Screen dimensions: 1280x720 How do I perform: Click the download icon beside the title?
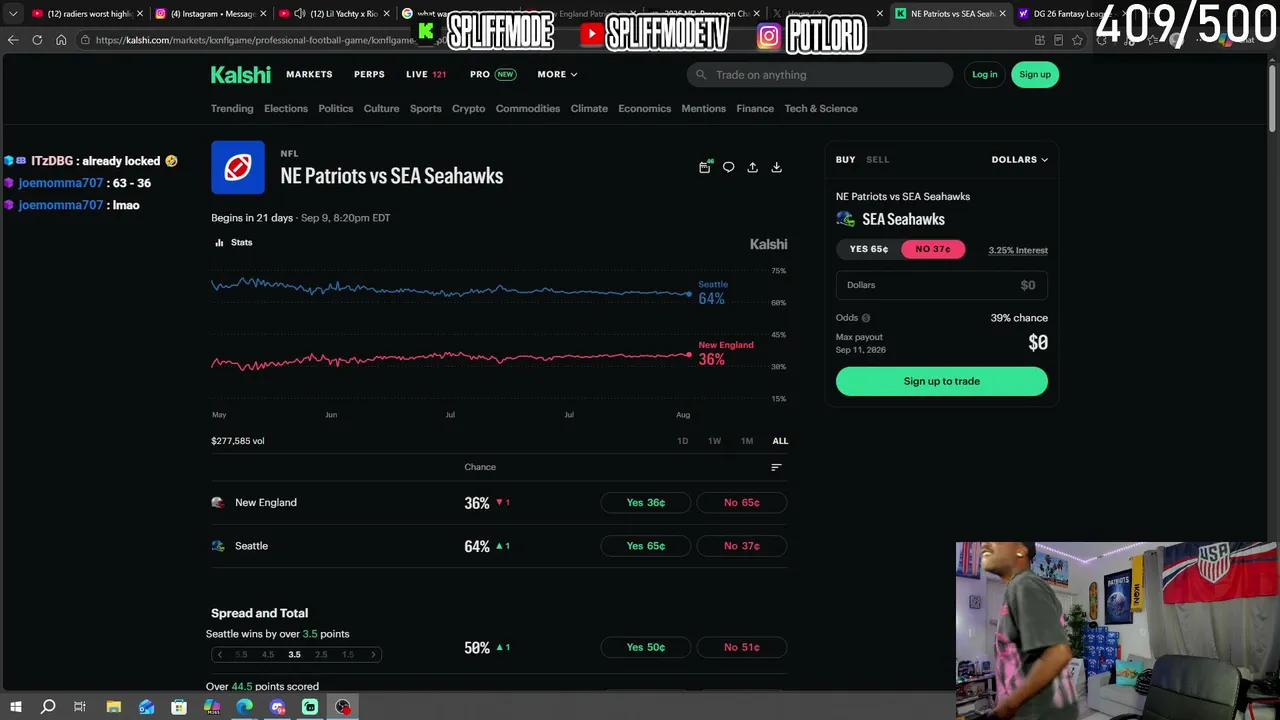(776, 167)
